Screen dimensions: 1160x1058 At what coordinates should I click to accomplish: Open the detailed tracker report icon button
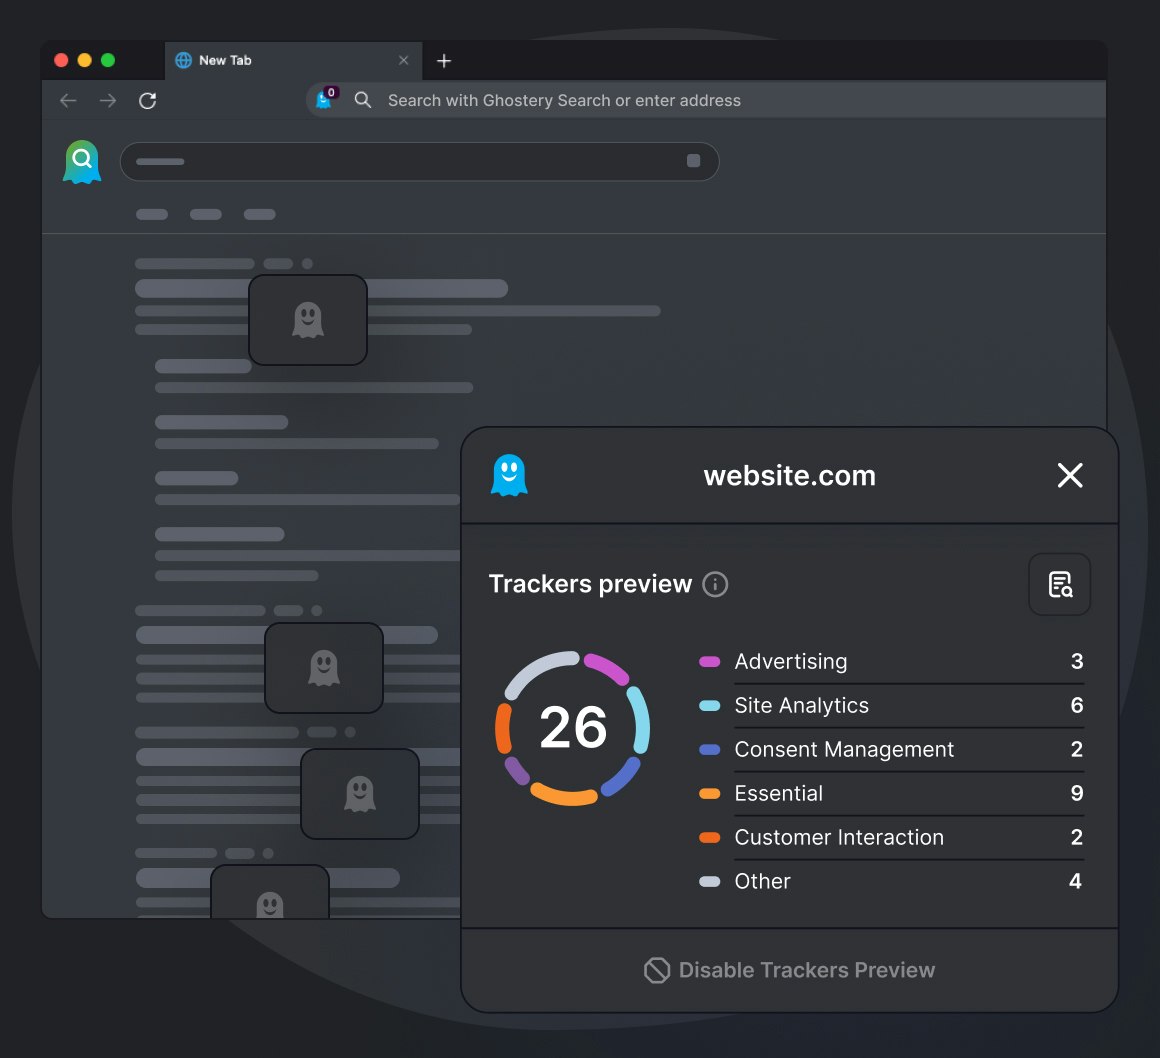pyautogui.click(x=1059, y=584)
